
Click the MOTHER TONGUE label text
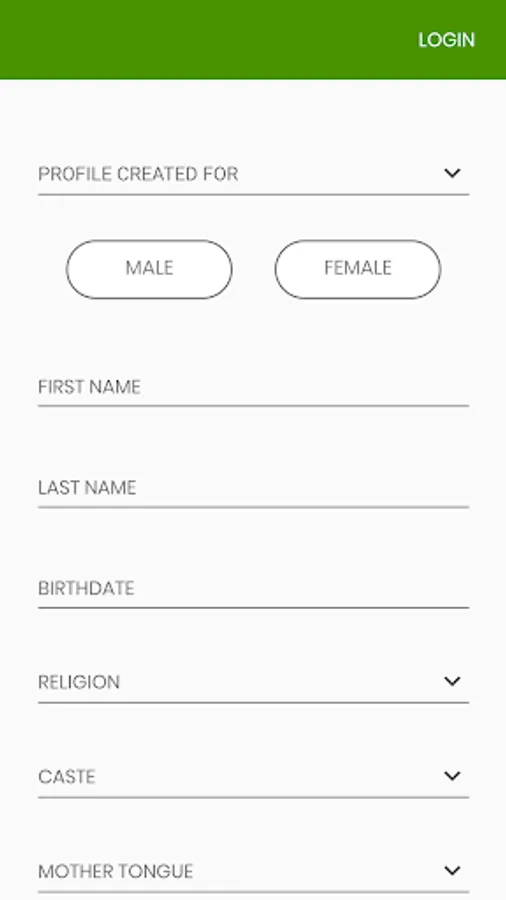(x=115, y=871)
